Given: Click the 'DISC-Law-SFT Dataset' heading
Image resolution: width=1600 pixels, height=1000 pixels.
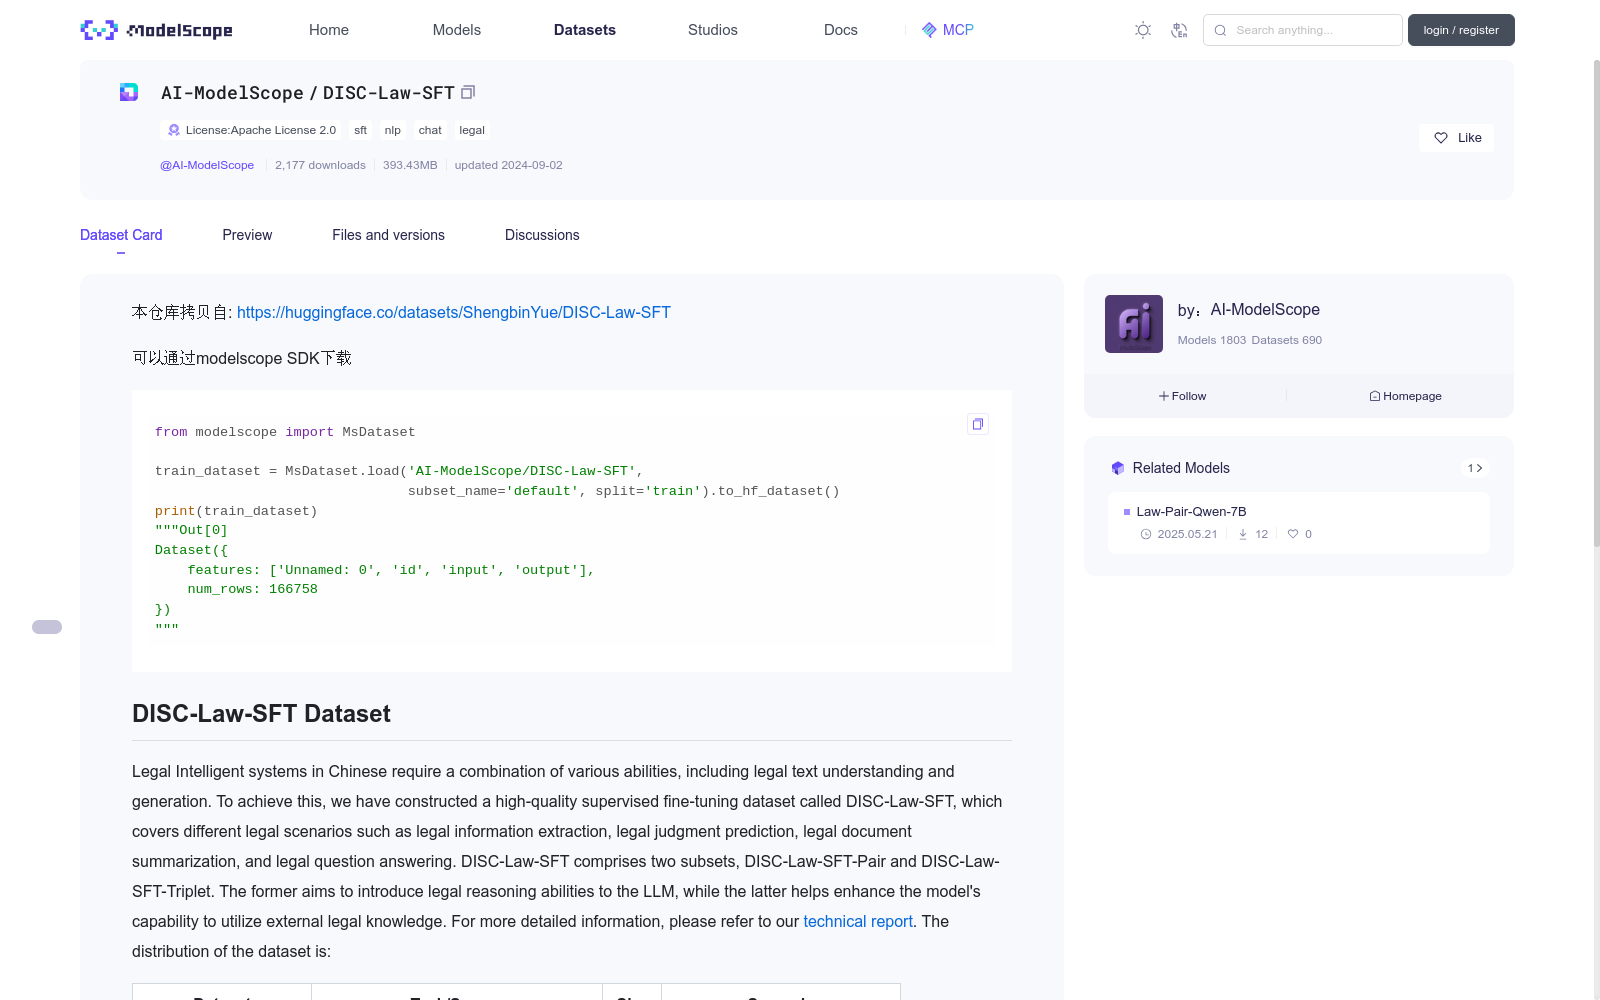Looking at the screenshot, I should coord(261,713).
